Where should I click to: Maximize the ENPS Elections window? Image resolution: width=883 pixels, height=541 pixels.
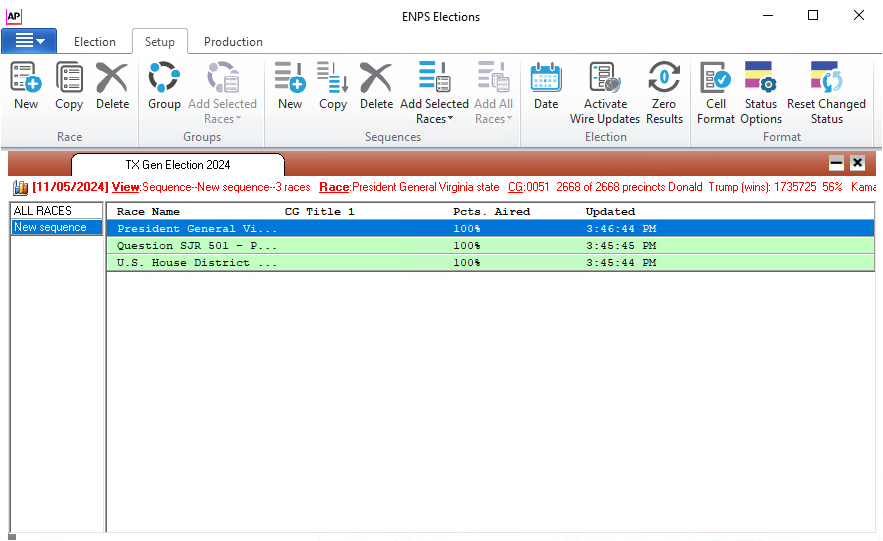click(813, 15)
